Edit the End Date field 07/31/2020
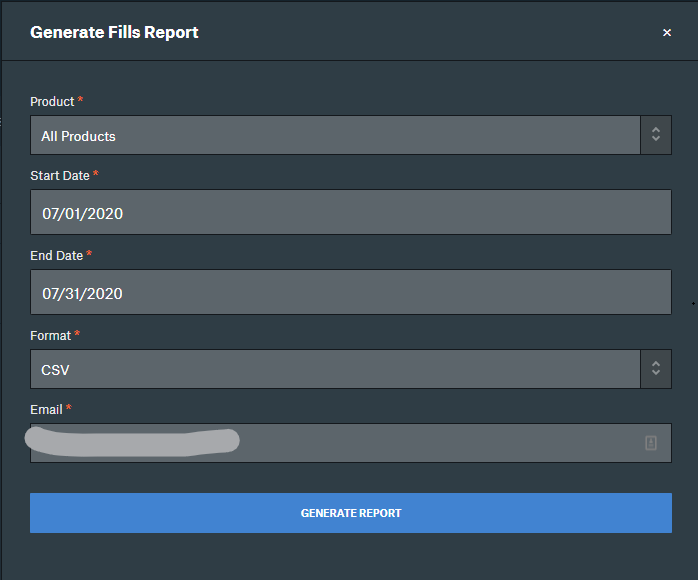The image size is (698, 580). pyautogui.click(x=351, y=292)
